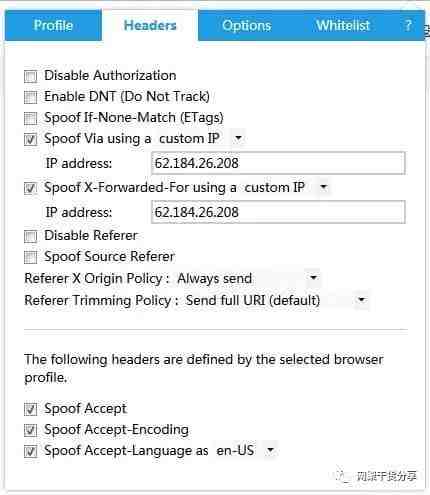Open Referer X Origin Policy dropdown
The width and height of the screenshot is (430, 495).
click(x=247, y=278)
